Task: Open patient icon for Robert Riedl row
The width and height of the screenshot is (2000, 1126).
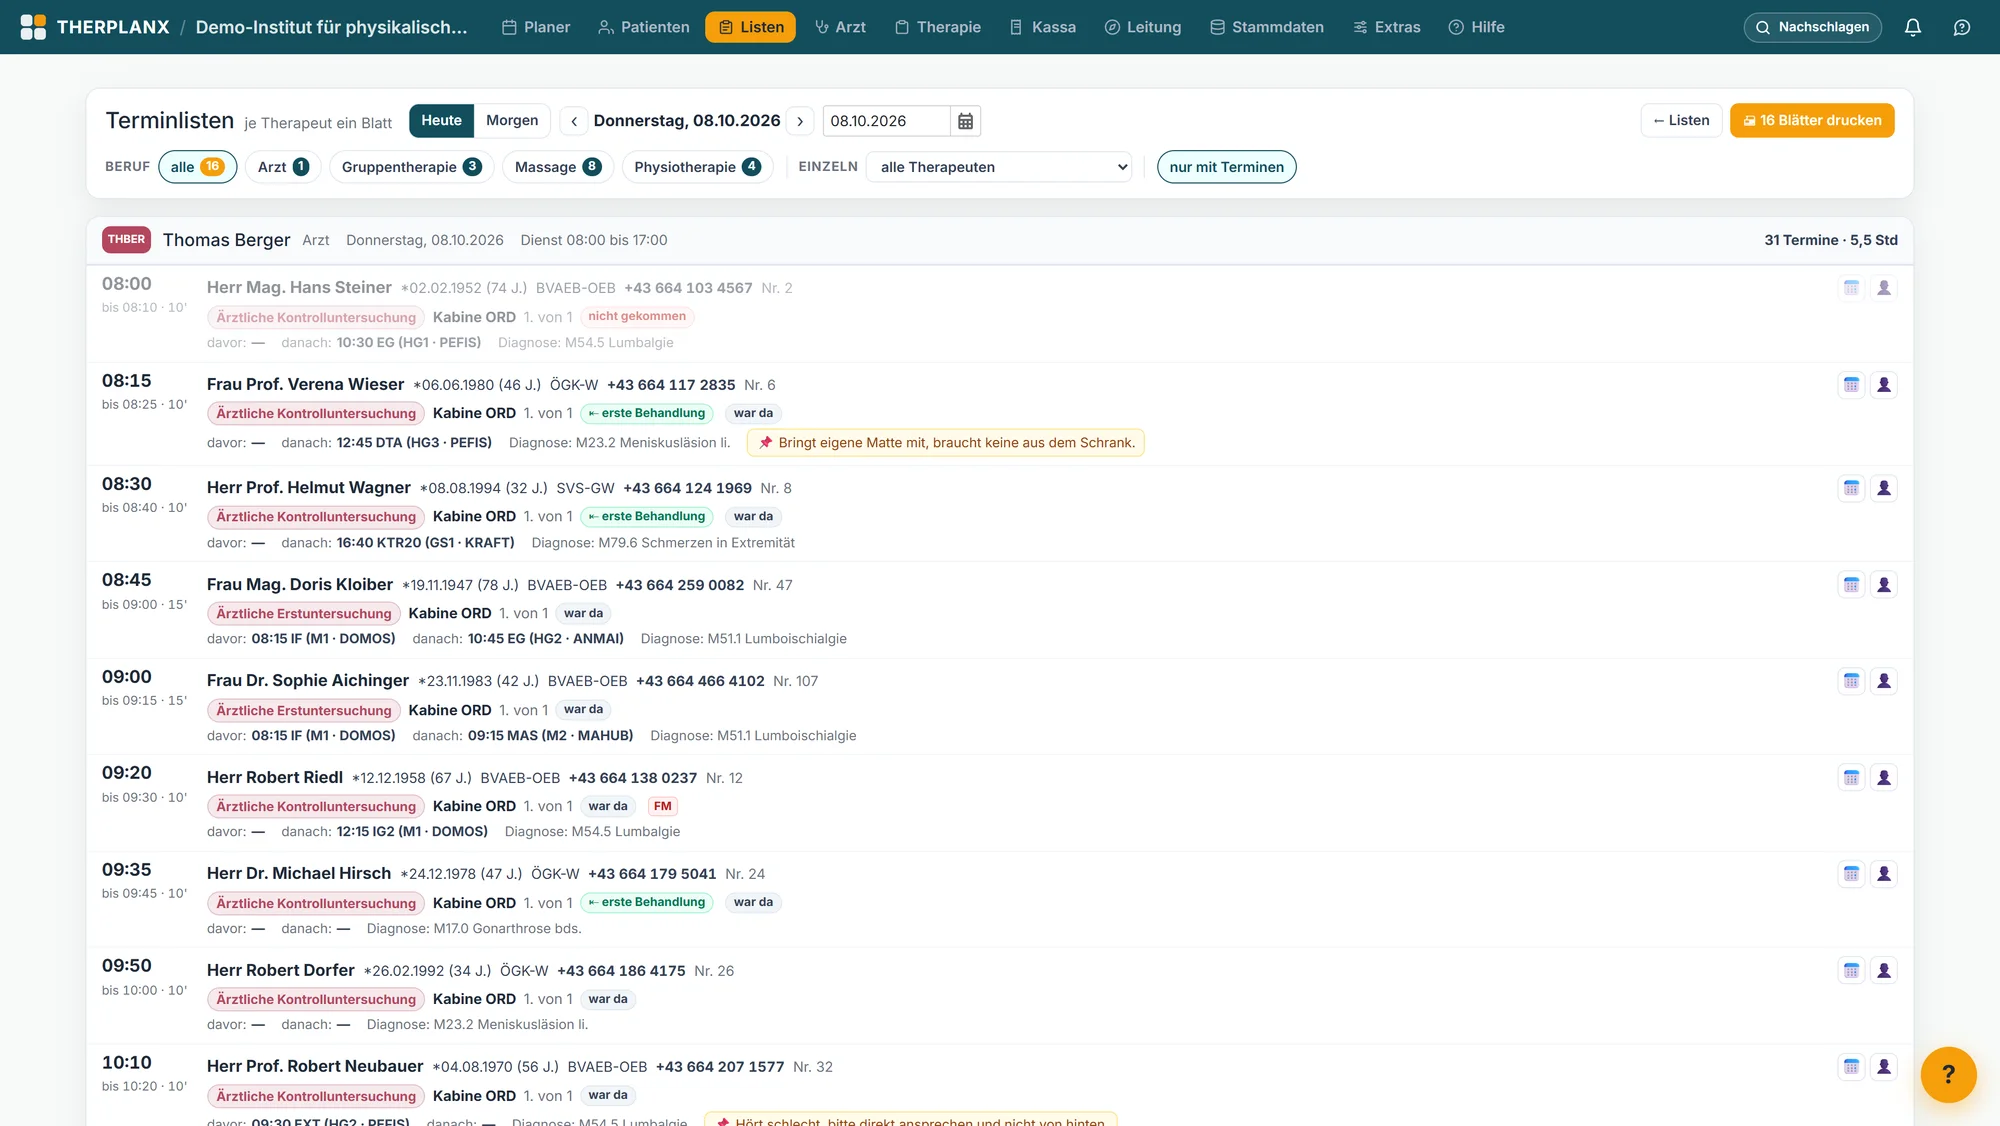Action: [x=1883, y=778]
